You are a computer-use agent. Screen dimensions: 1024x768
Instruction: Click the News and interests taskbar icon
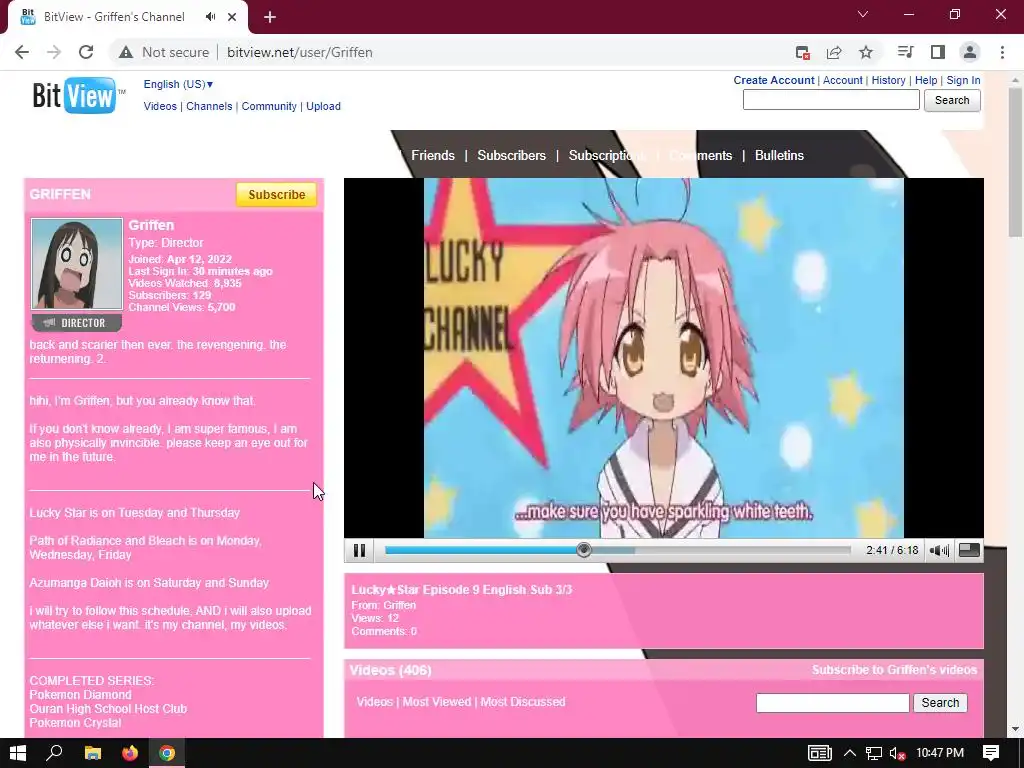pyautogui.click(x=819, y=753)
